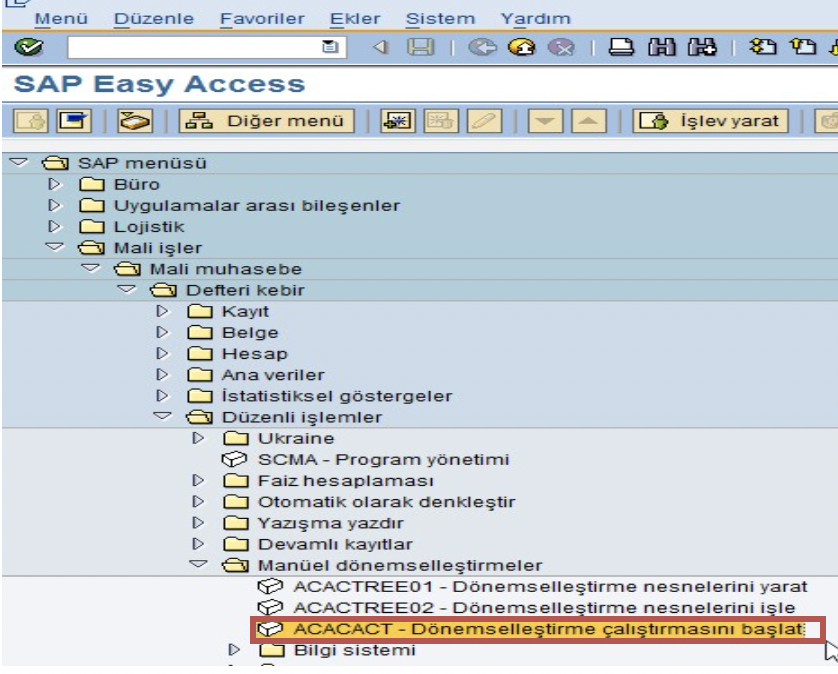Open the command field history dropdown
The width and height of the screenshot is (838, 674).
[x=330, y=47]
